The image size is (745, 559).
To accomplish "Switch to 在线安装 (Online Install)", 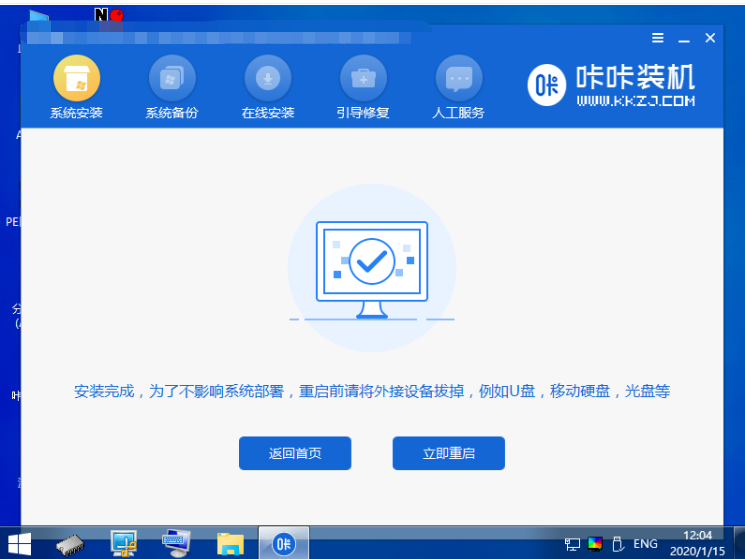I will tap(268, 78).
